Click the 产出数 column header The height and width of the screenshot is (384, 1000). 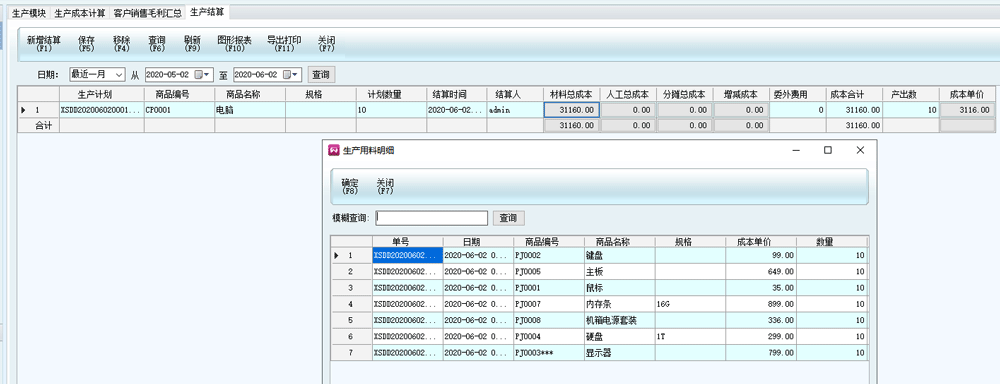click(x=911, y=94)
